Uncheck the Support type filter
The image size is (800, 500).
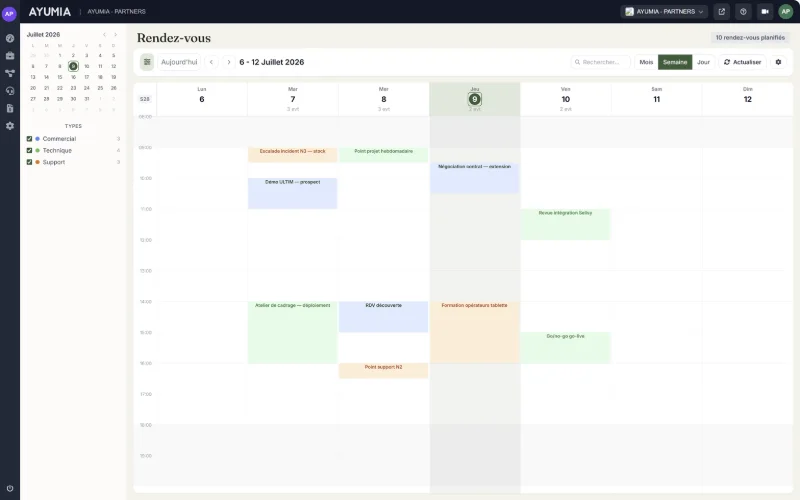pos(29,162)
